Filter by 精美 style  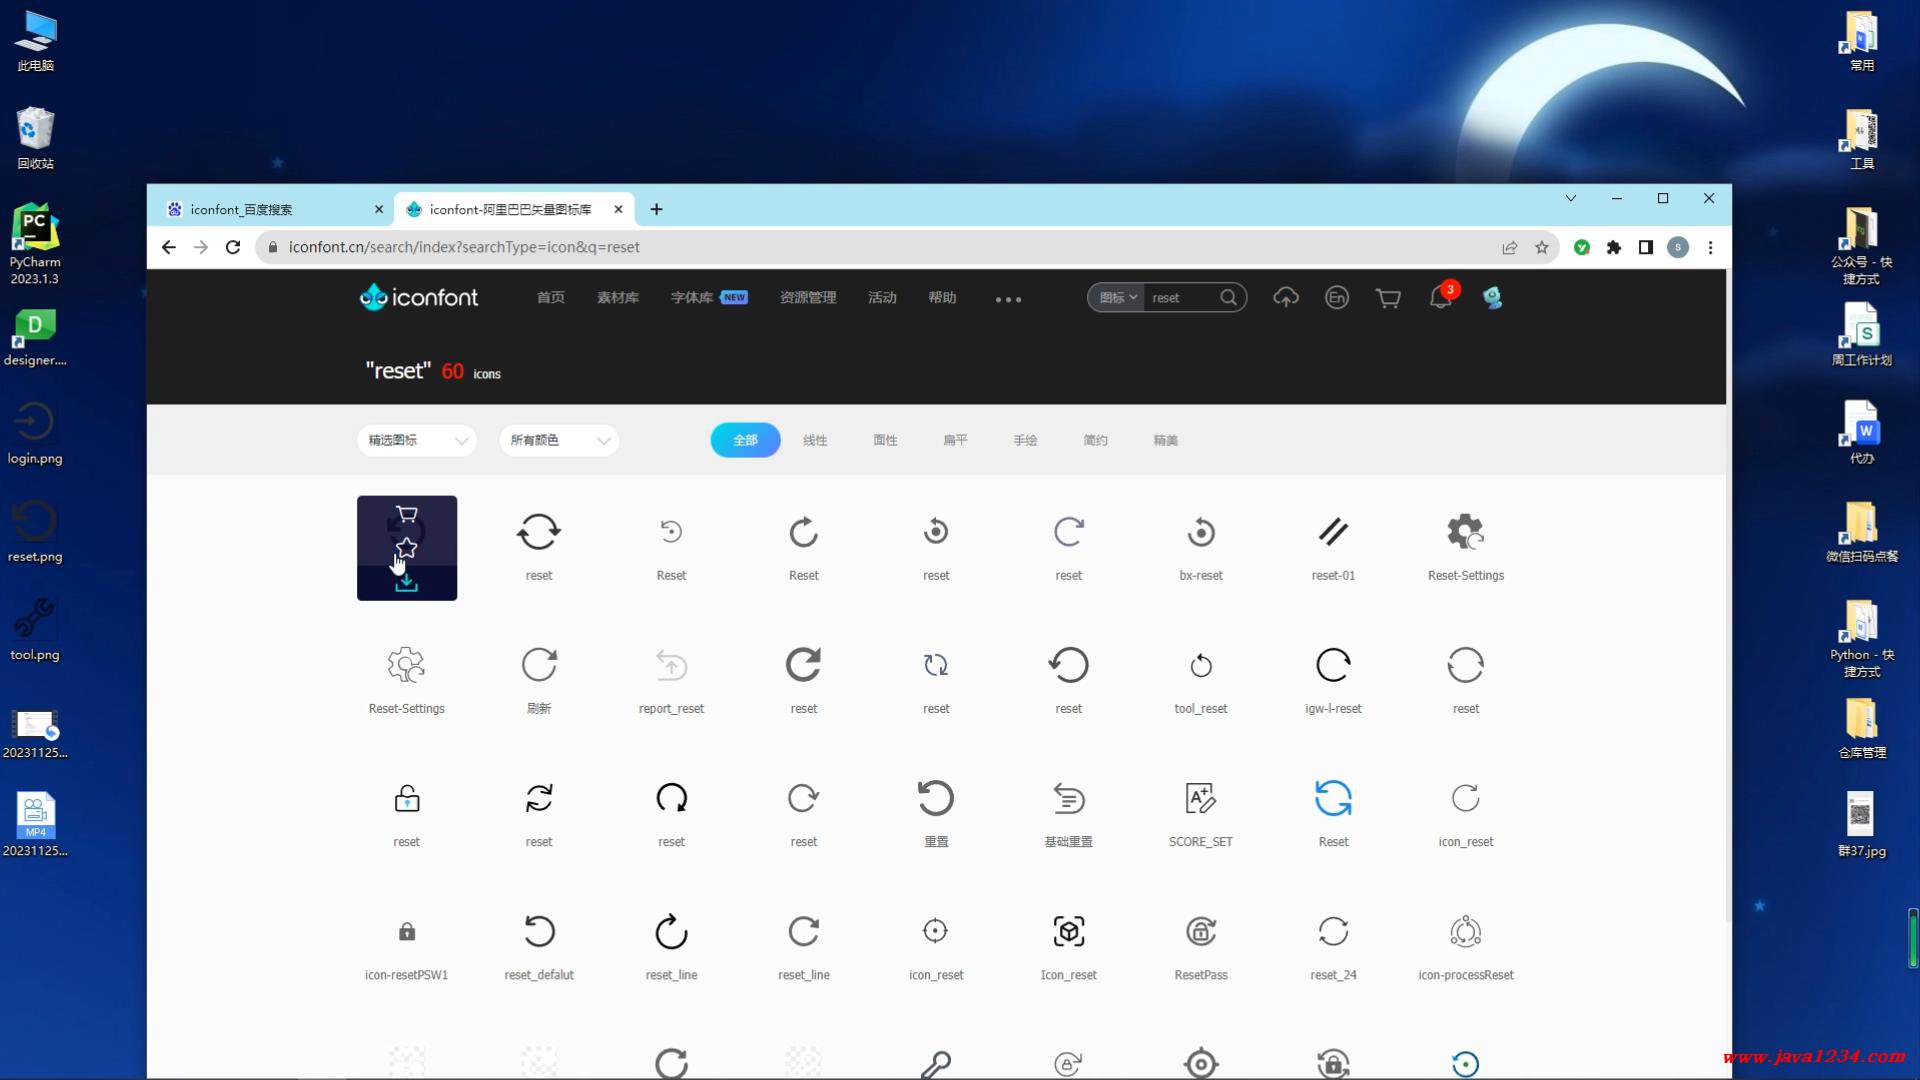[x=1165, y=440]
